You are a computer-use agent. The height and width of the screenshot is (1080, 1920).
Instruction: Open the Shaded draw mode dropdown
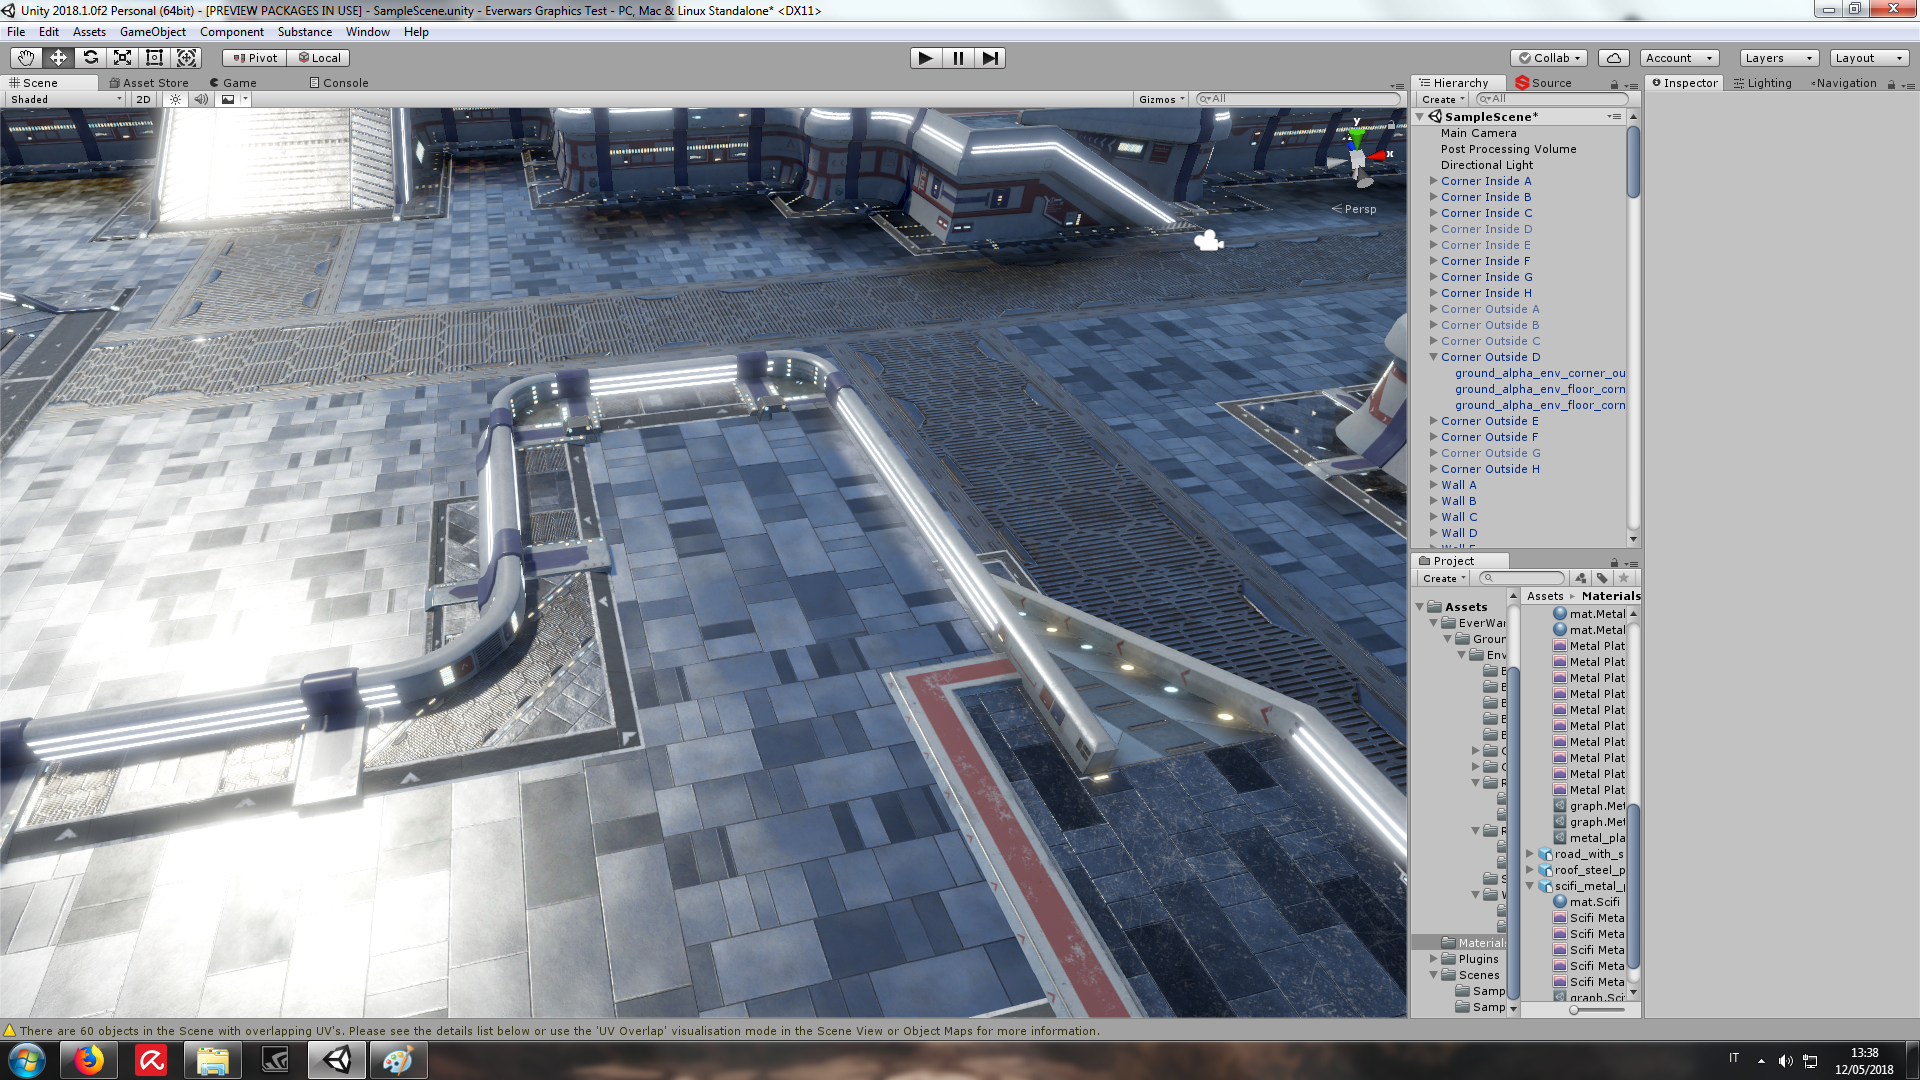[65, 99]
